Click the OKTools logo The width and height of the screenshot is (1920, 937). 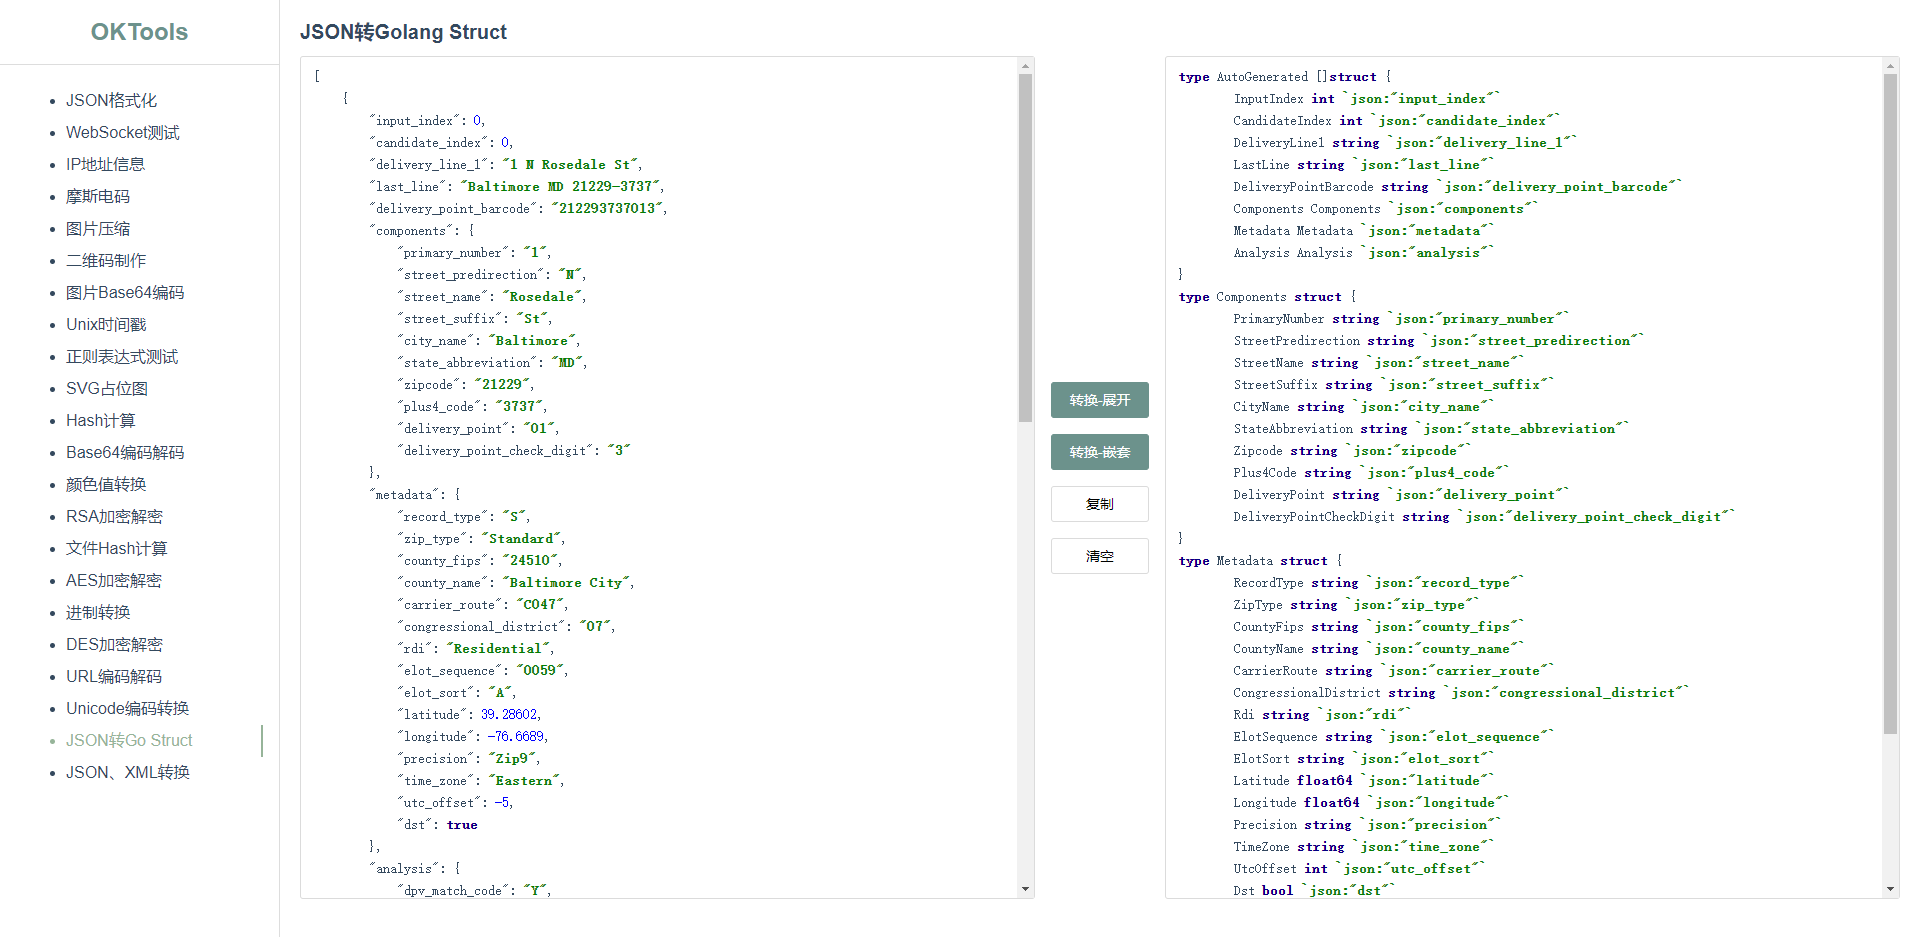coord(139,31)
